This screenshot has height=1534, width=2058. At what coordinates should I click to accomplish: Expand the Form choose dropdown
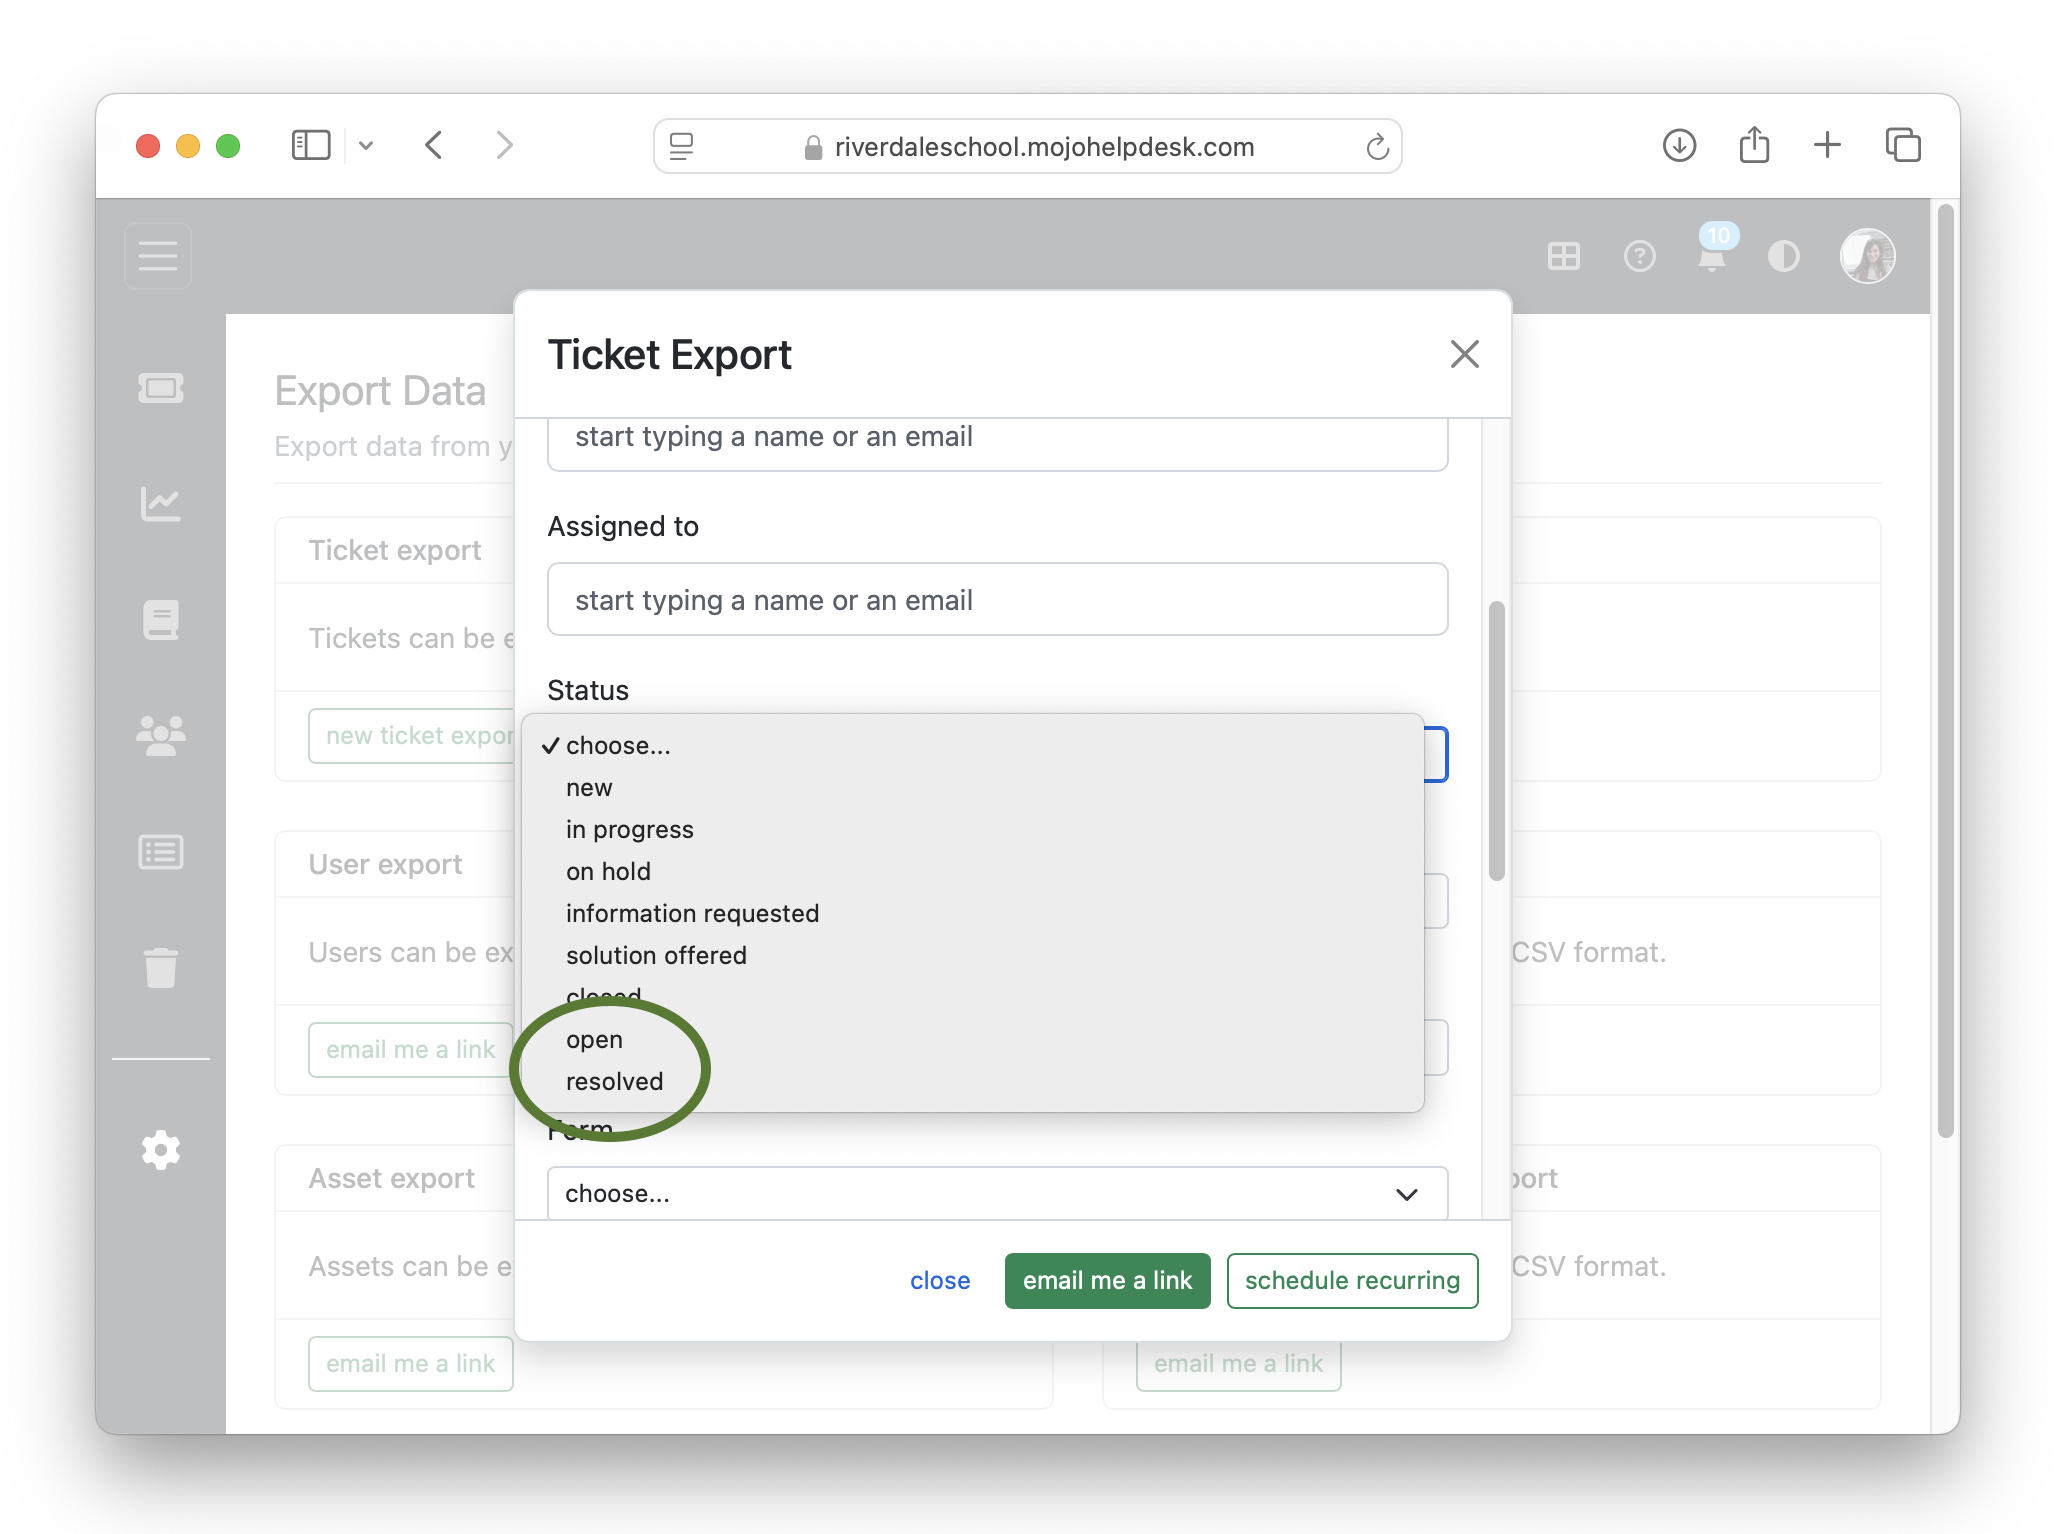[x=996, y=1193]
